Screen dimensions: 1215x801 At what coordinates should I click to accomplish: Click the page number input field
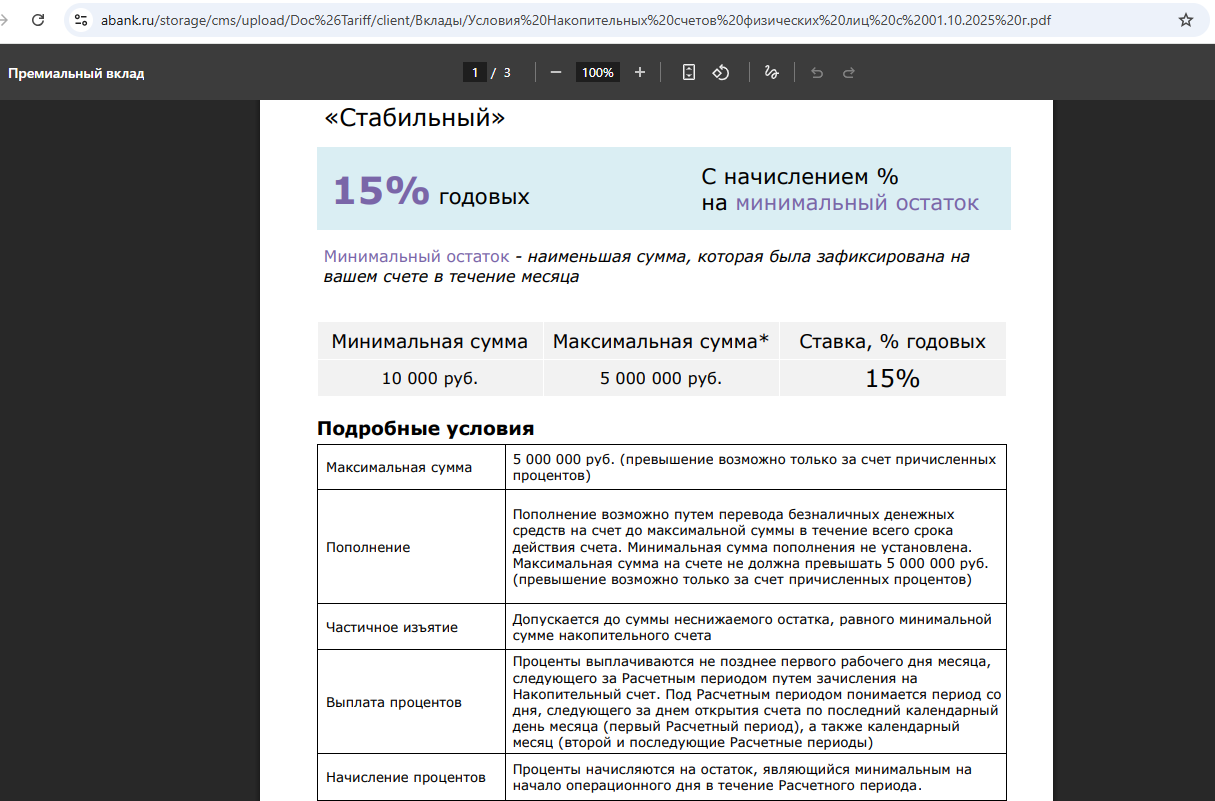(475, 72)
